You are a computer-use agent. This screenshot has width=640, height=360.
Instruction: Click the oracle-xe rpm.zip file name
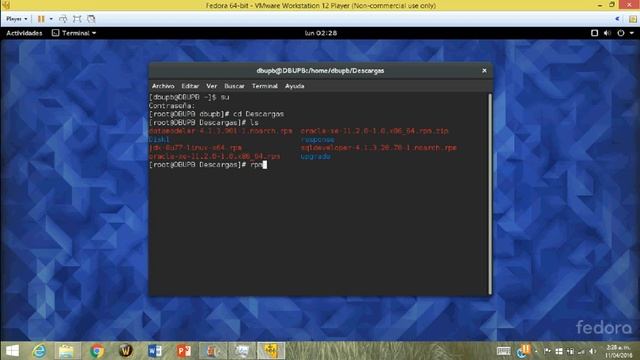[x=374, y=131]
